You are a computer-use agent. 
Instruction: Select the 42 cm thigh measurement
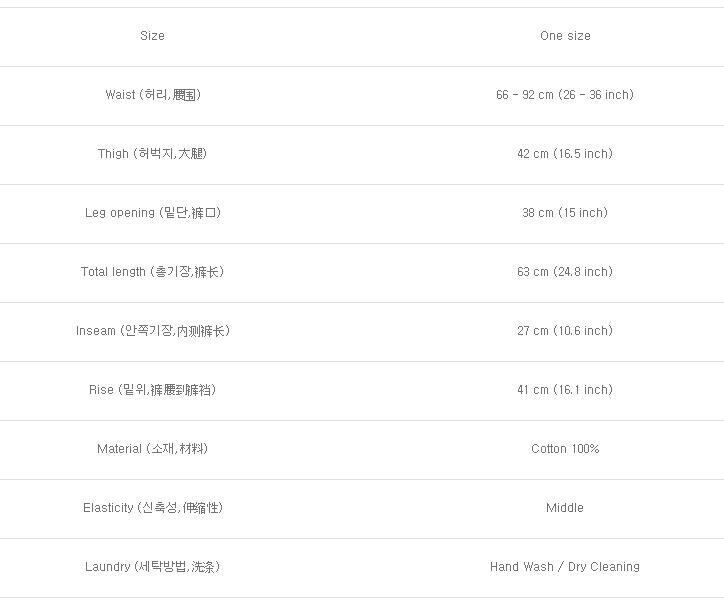coord(564,154)
